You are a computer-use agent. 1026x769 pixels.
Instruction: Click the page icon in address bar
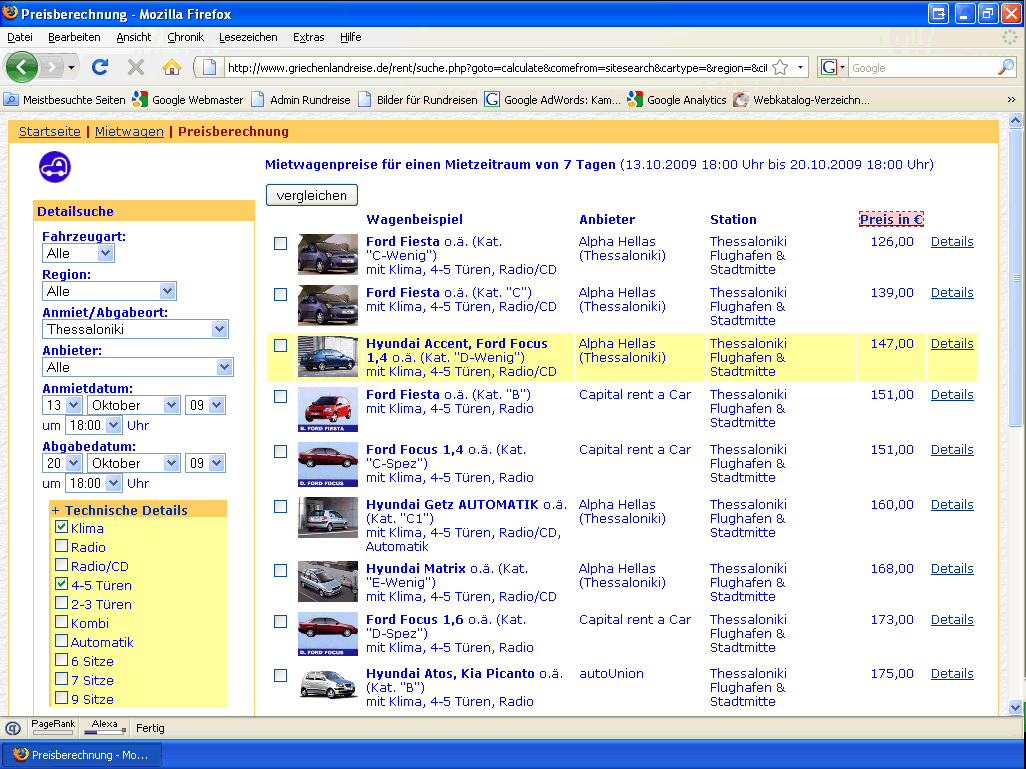pos(209,67)
